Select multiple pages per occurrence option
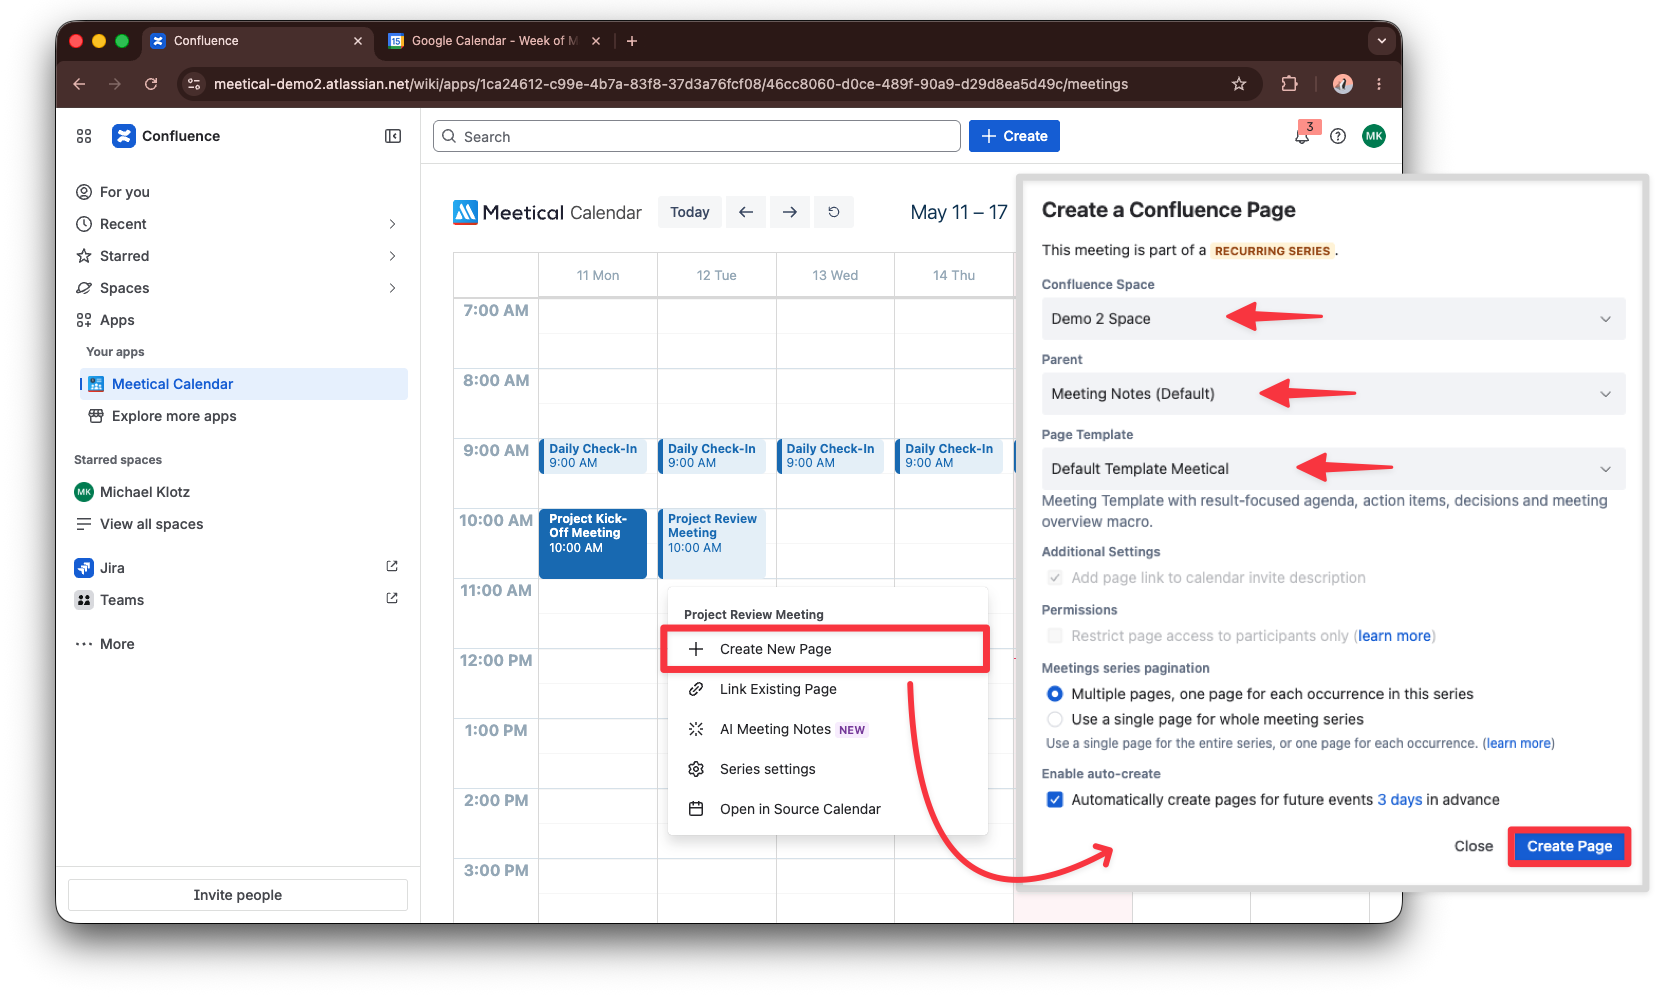The width and height of the screenshot is (1680, 997). 1054,694
